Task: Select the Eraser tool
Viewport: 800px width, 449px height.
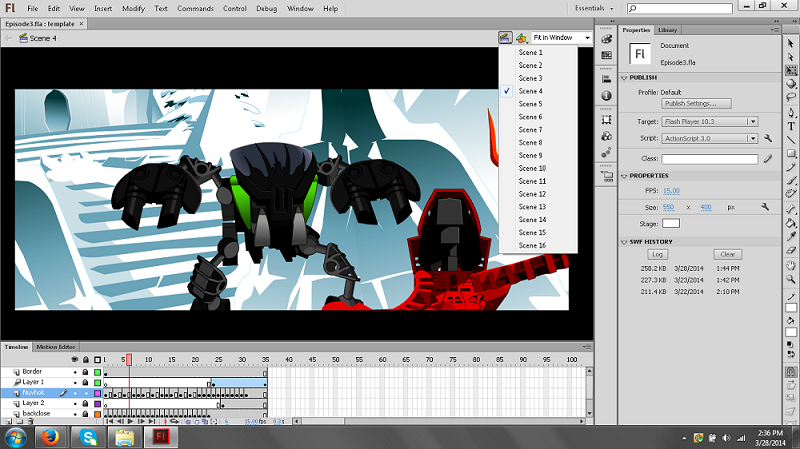Action: pyautogui.click(x=791, y=250)
